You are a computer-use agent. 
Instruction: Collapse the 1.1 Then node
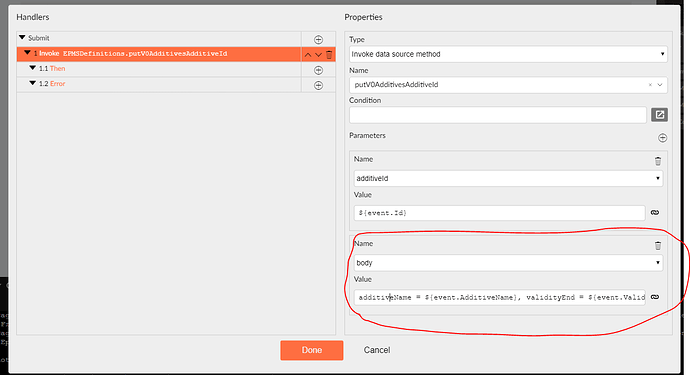[33, 68]
